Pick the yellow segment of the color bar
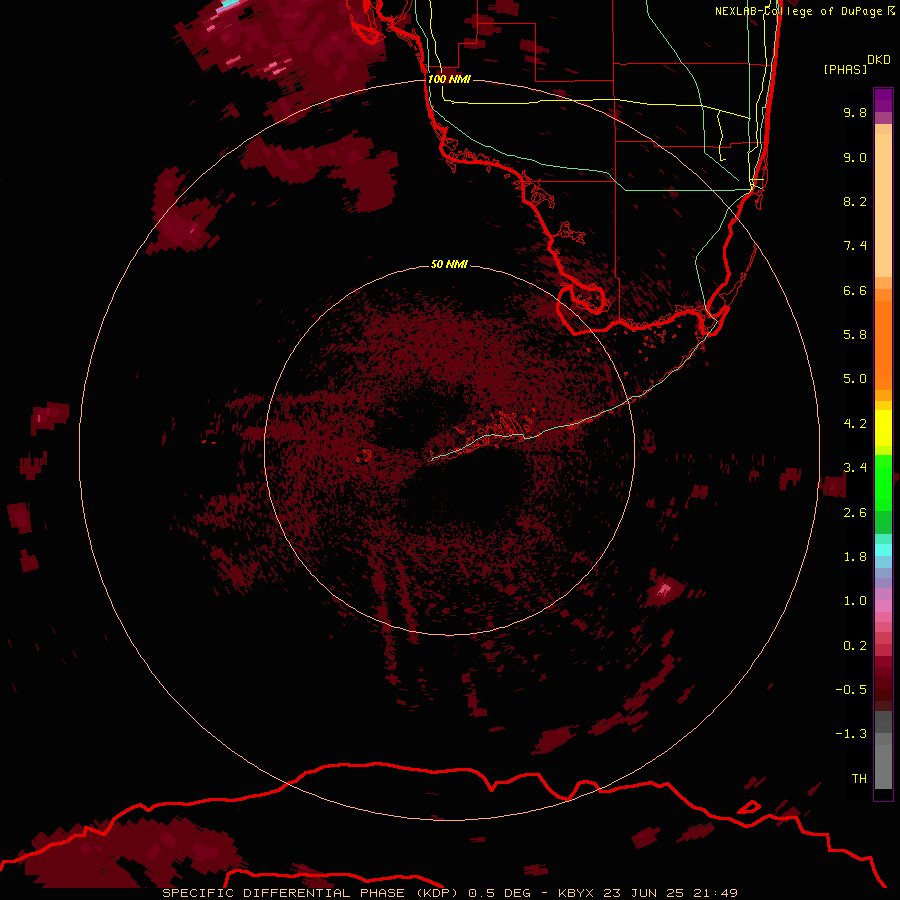 [883, 428]
